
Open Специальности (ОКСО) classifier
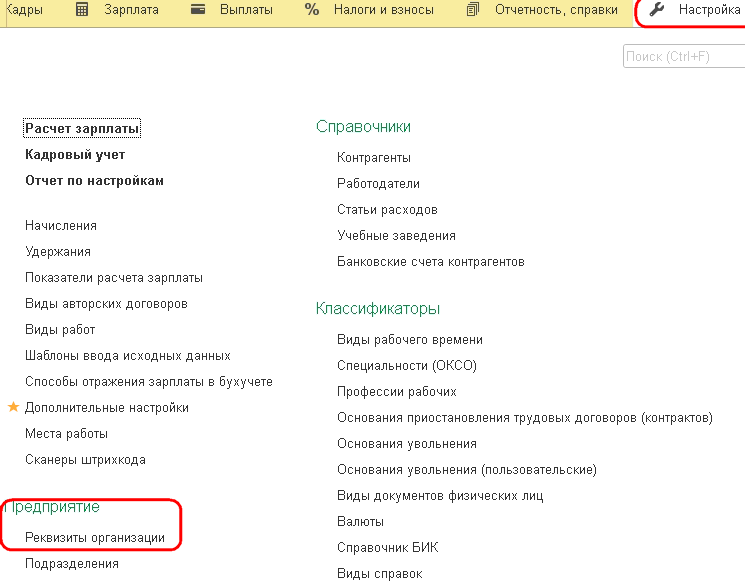tap(407, 365)
